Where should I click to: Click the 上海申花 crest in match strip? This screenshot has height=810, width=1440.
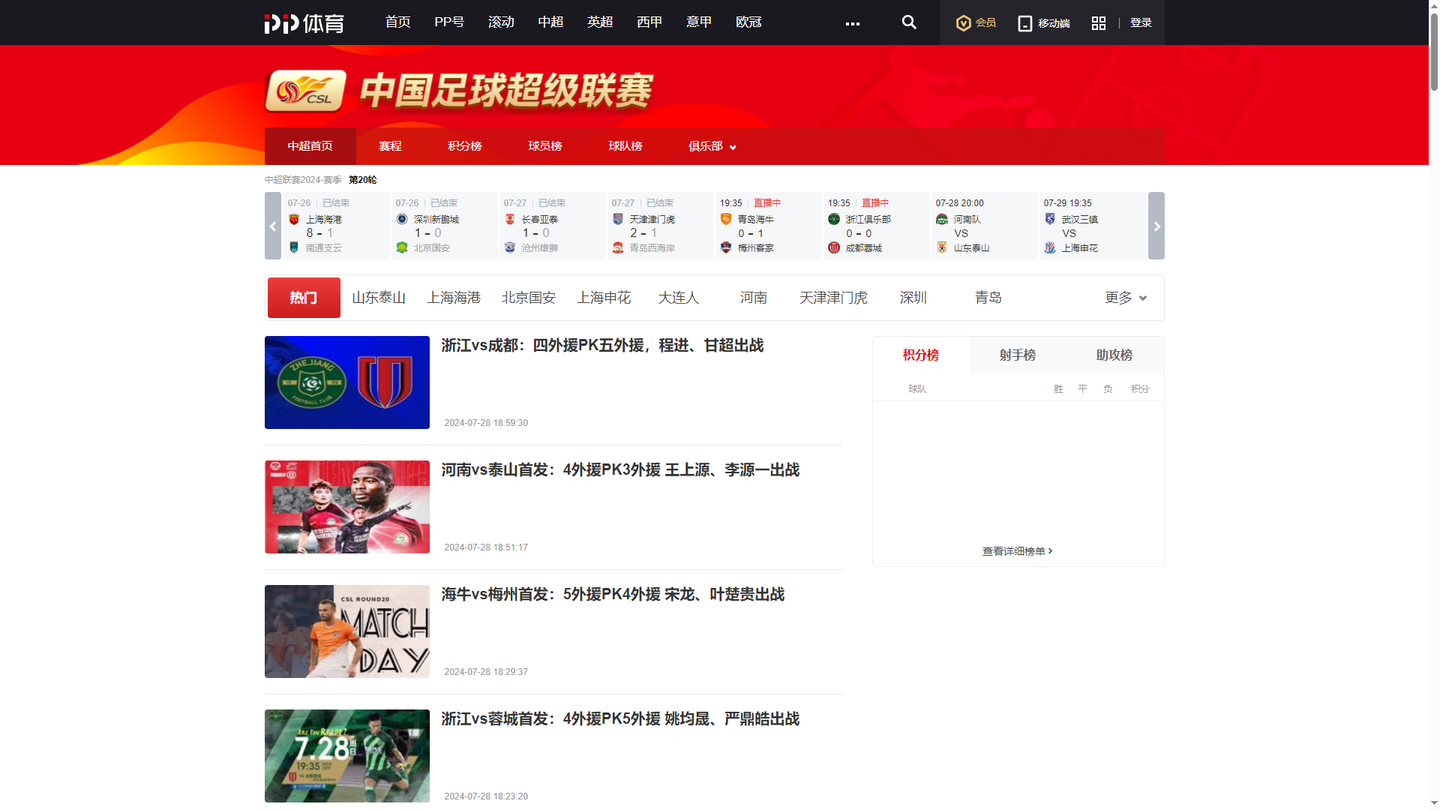(x=1050, y=247)
